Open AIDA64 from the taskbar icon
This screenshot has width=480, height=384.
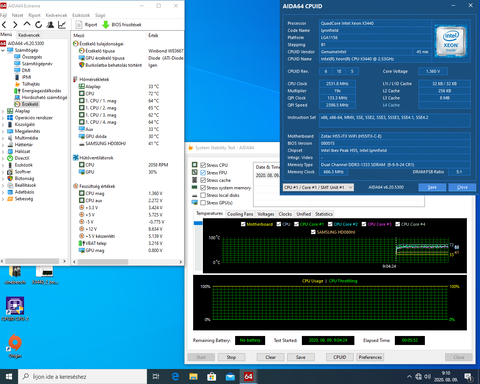coord(248,377)
